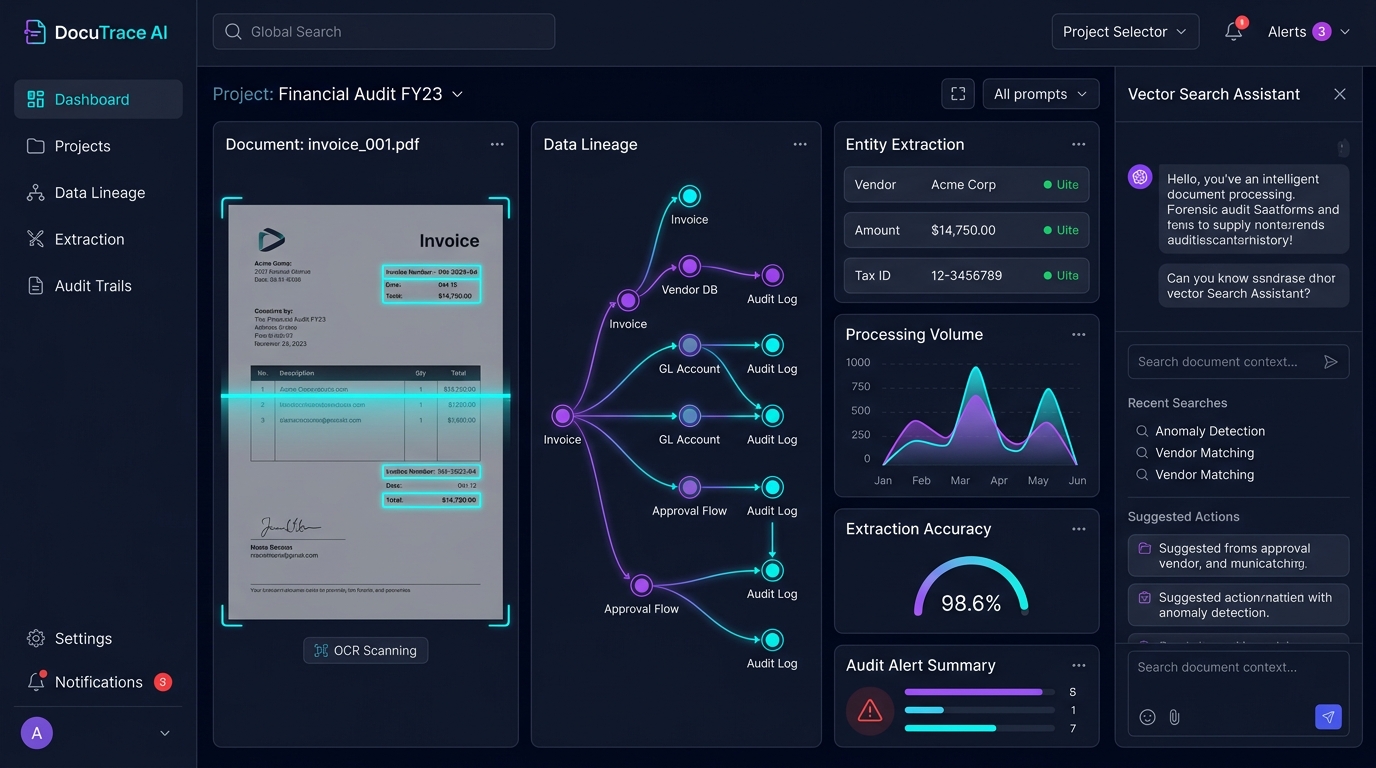
Task: Click the invoice document preview
Action: tap(366, 412)
